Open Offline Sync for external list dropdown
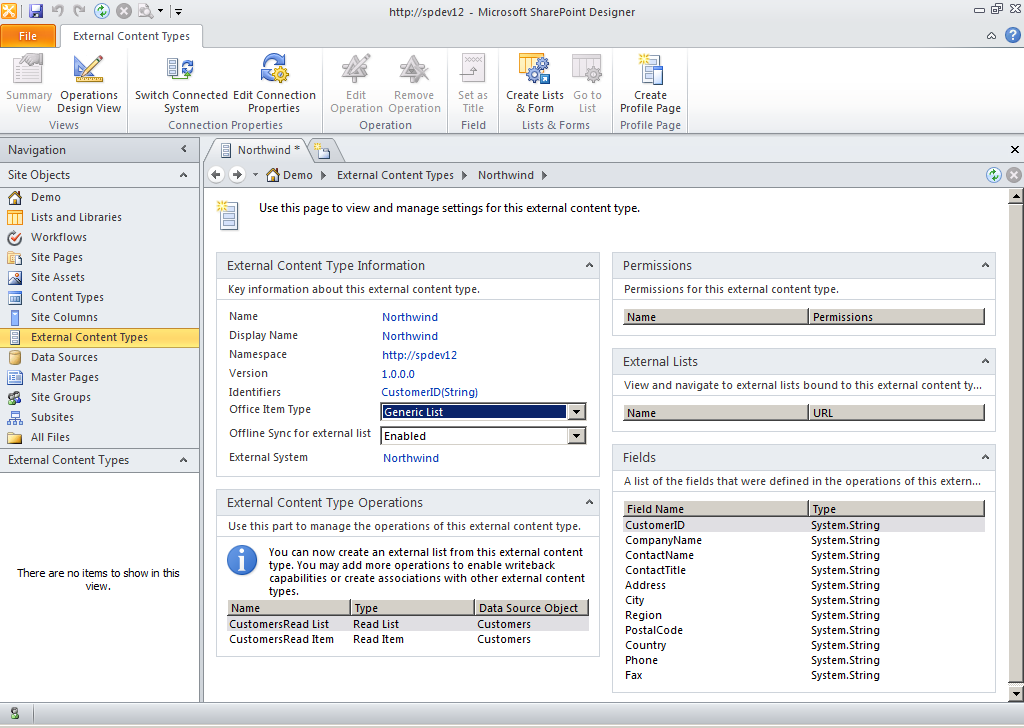 [576, 436]
